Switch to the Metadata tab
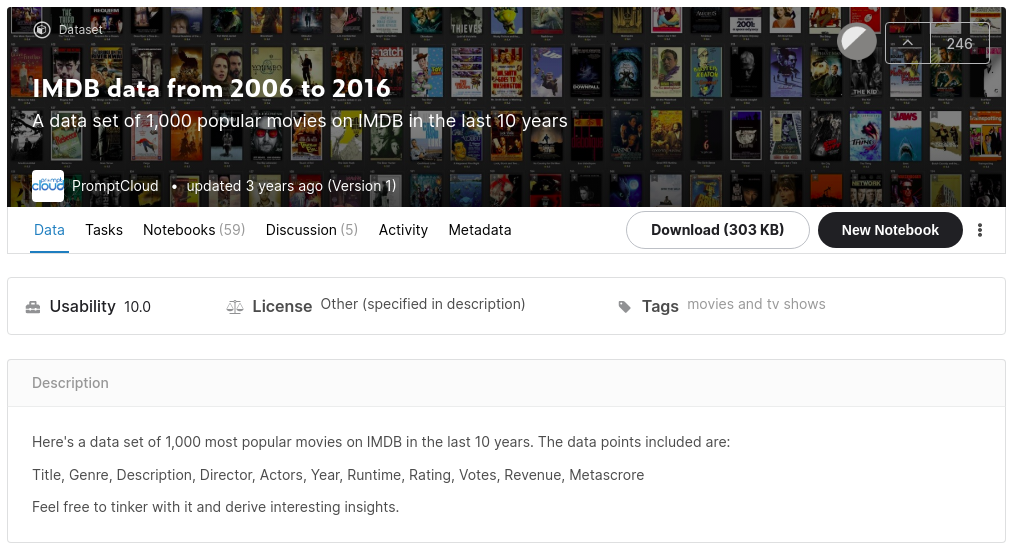The image size is (1022, 552). (x=480, y=230)
